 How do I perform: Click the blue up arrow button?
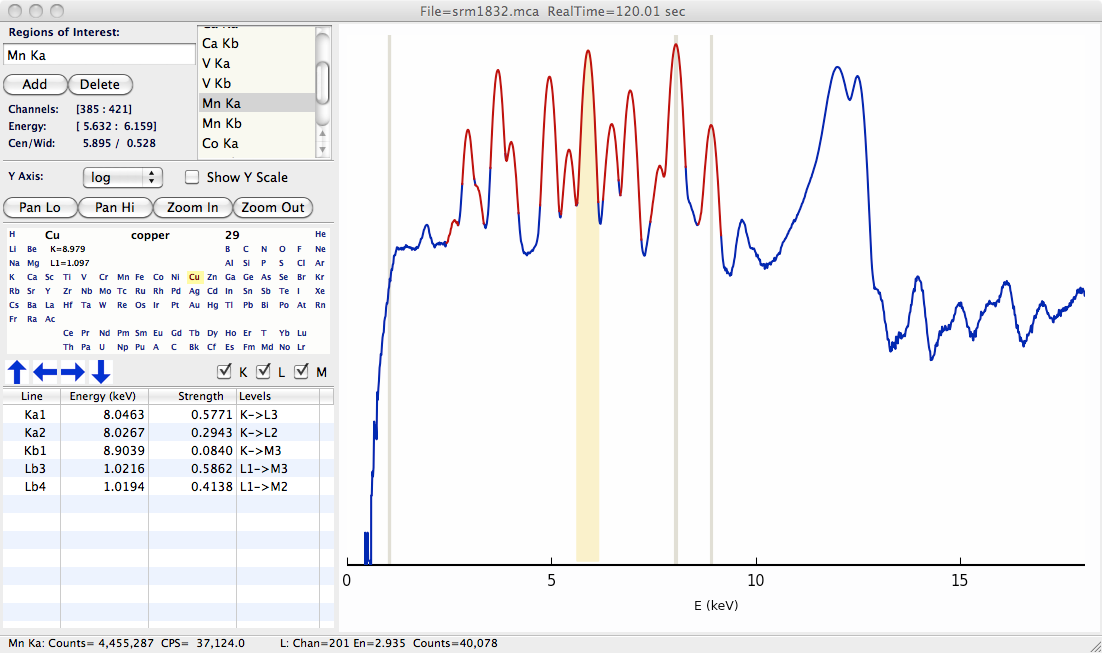point(17,373)
